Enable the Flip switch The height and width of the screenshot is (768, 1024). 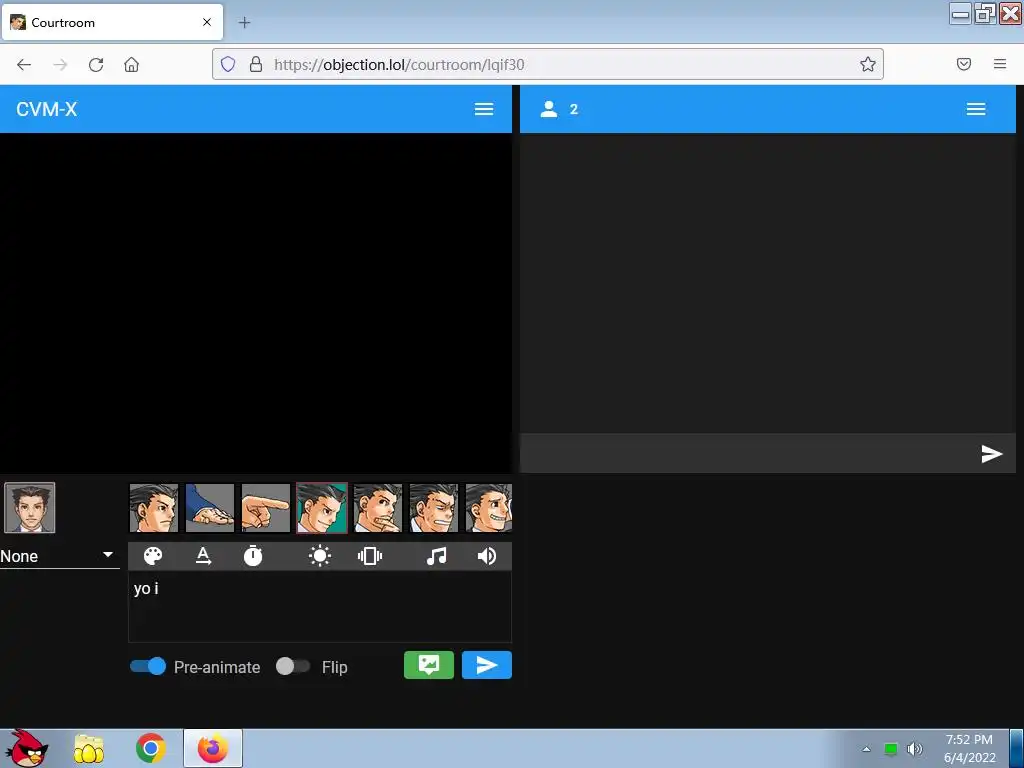(x=293, y=666)
